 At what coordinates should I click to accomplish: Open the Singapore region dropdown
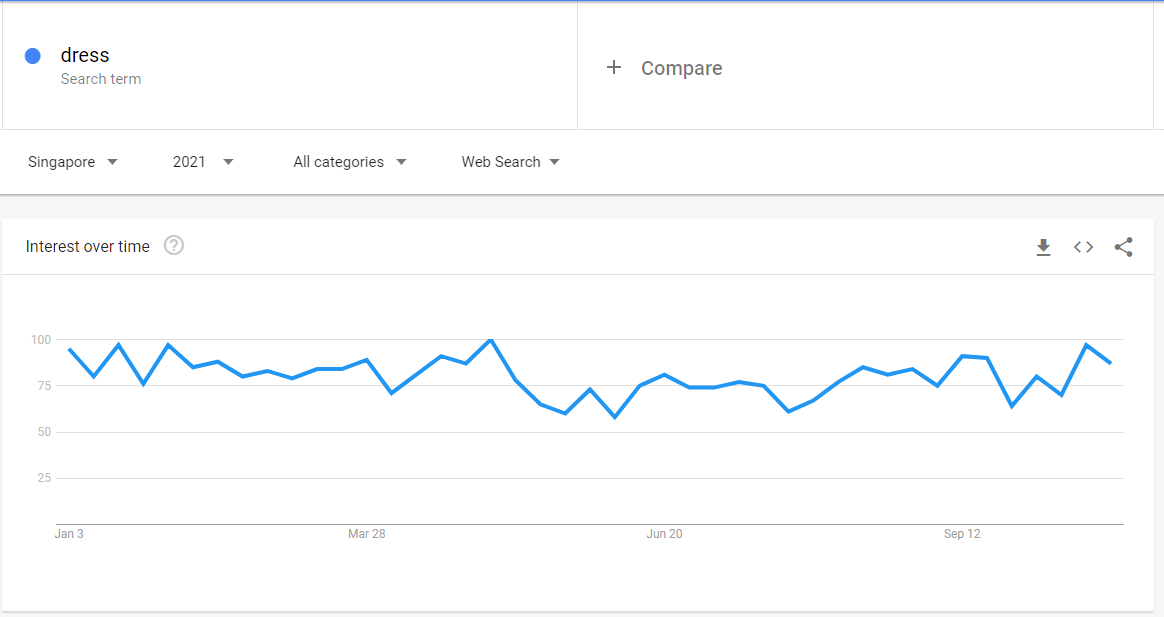(73, 162)
